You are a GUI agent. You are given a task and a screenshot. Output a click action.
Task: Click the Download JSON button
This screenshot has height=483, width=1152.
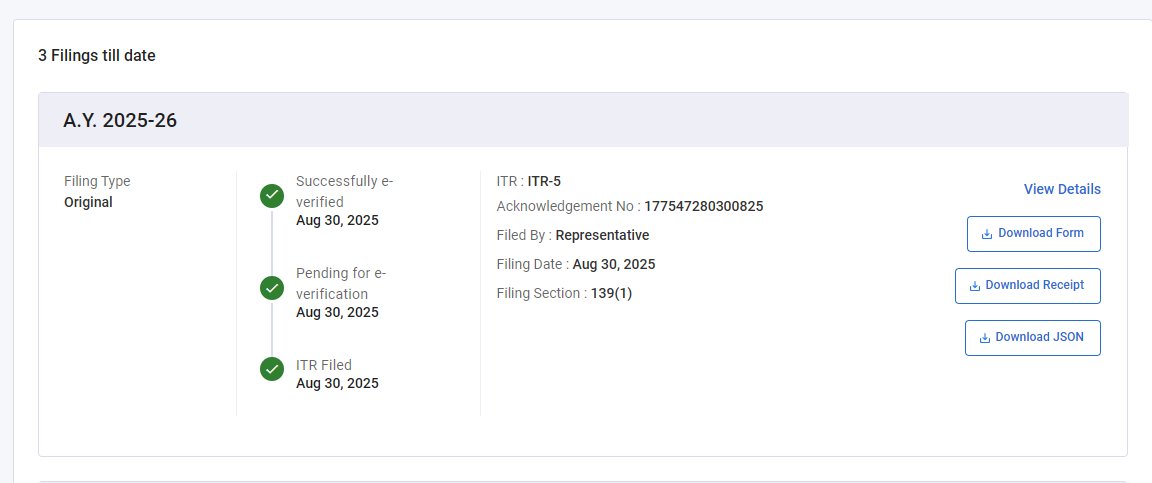1032,337
